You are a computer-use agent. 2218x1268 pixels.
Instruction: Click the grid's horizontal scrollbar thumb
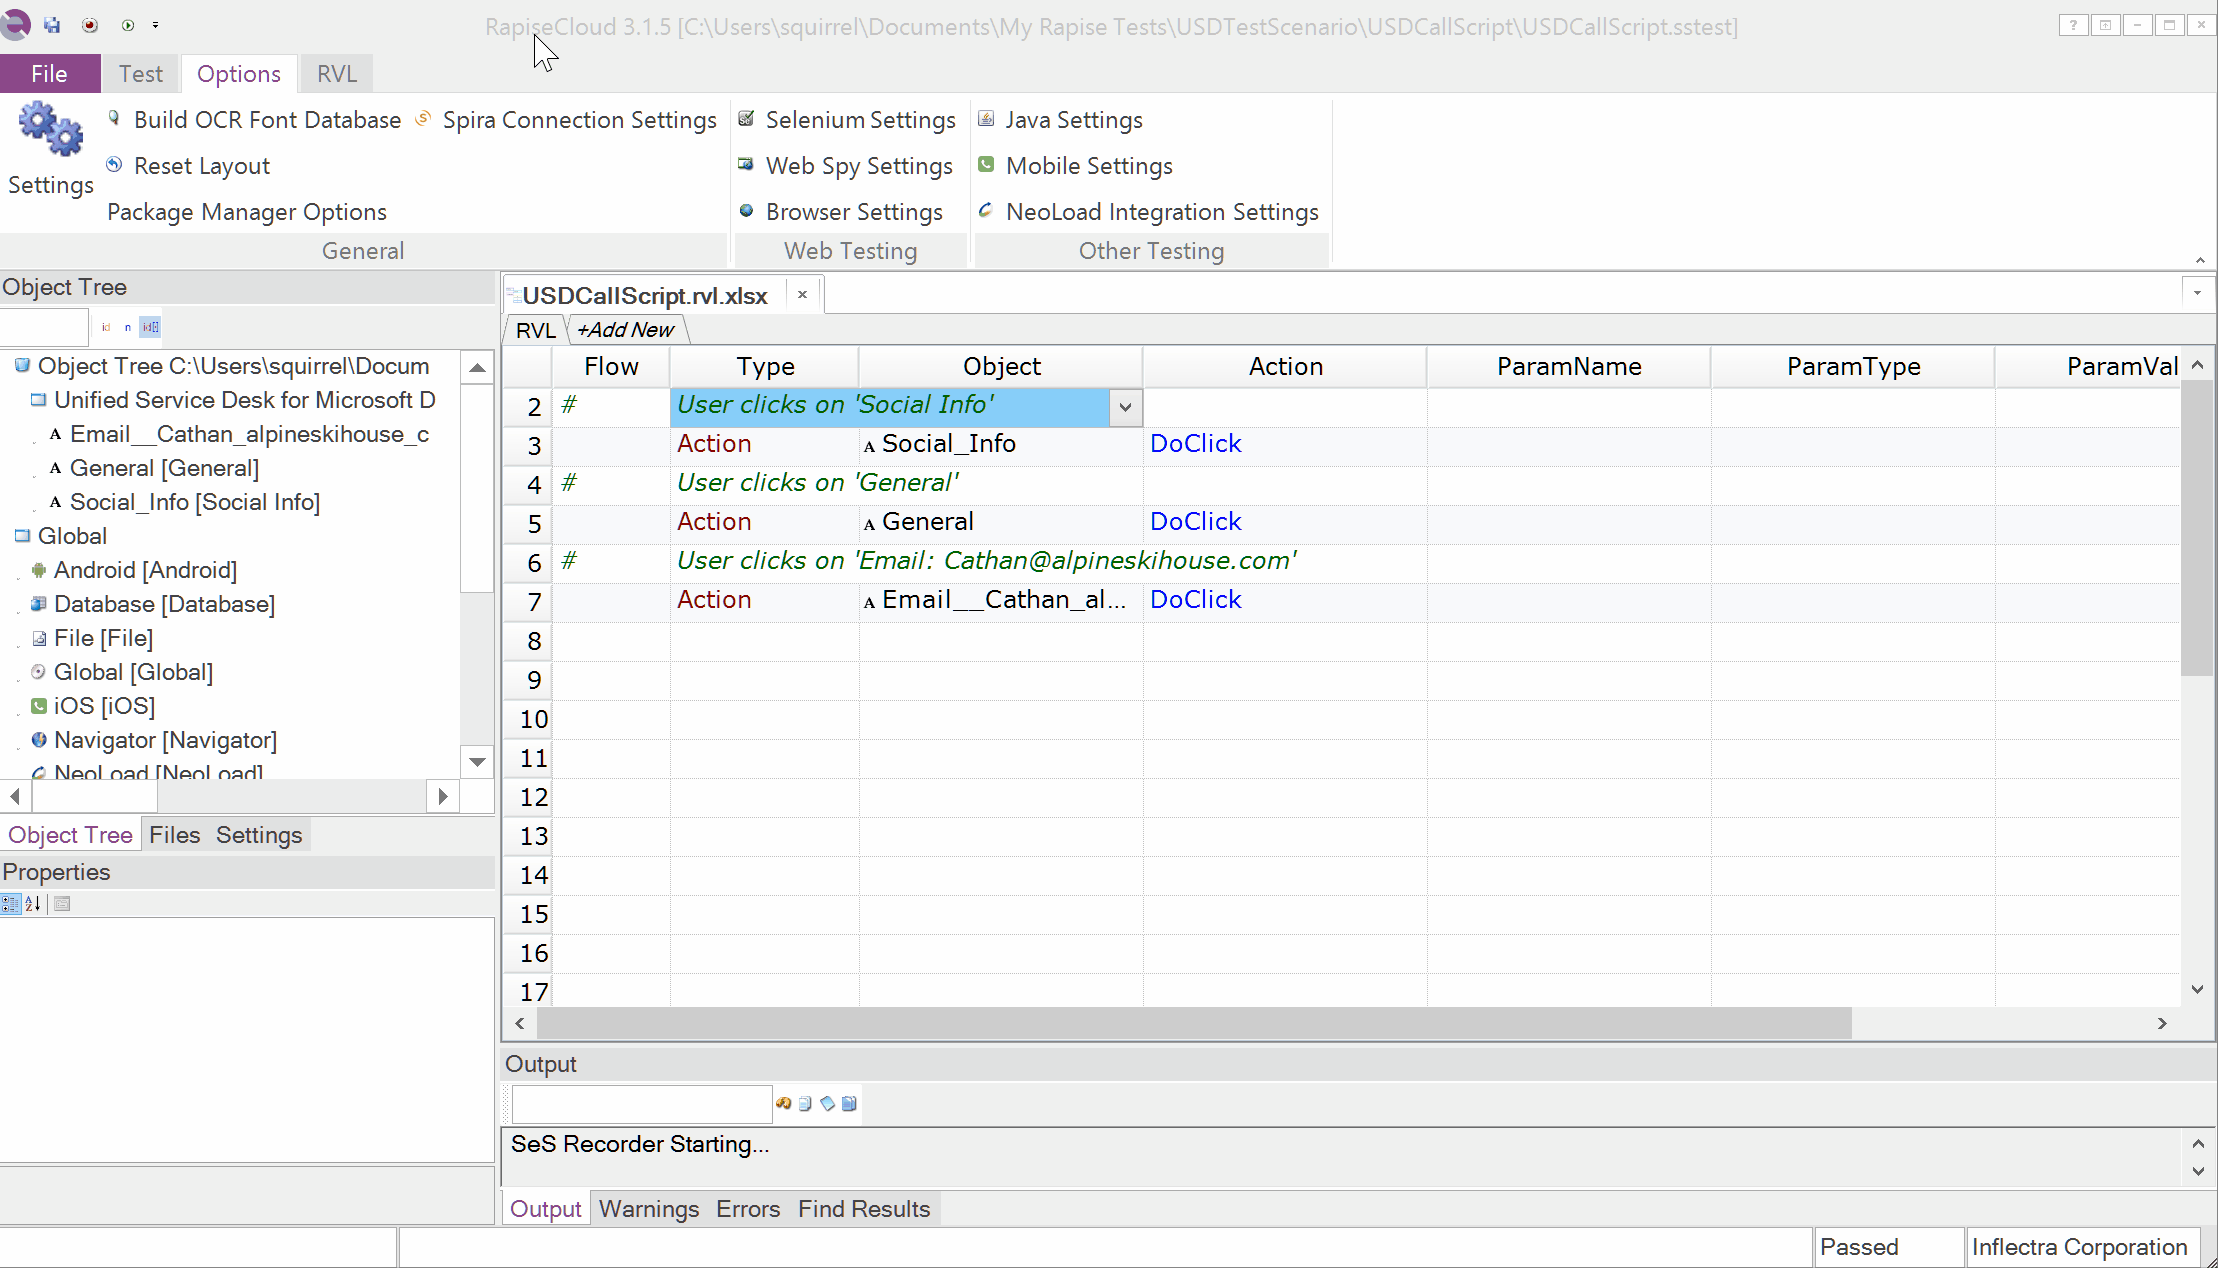(1194, 1023)
